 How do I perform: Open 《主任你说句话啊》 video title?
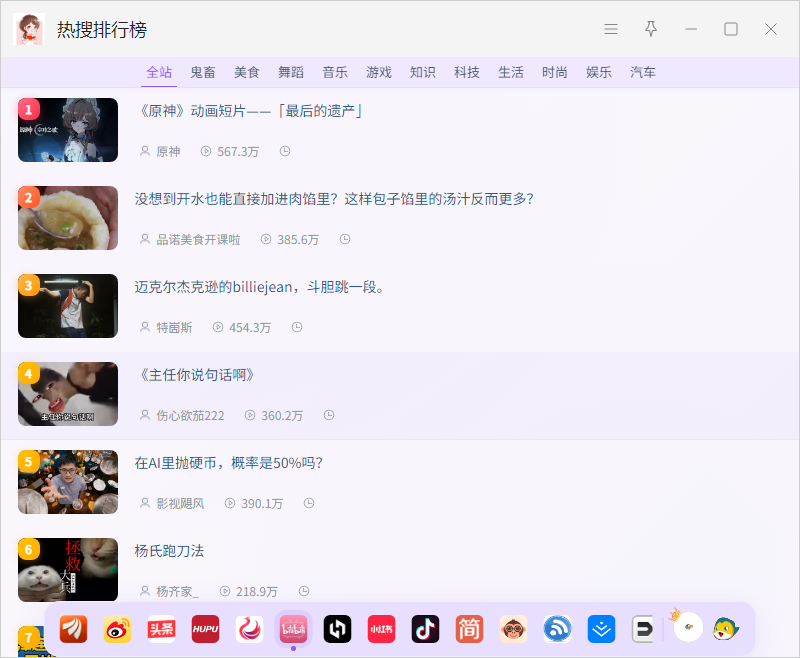click(x=196, y=375)
